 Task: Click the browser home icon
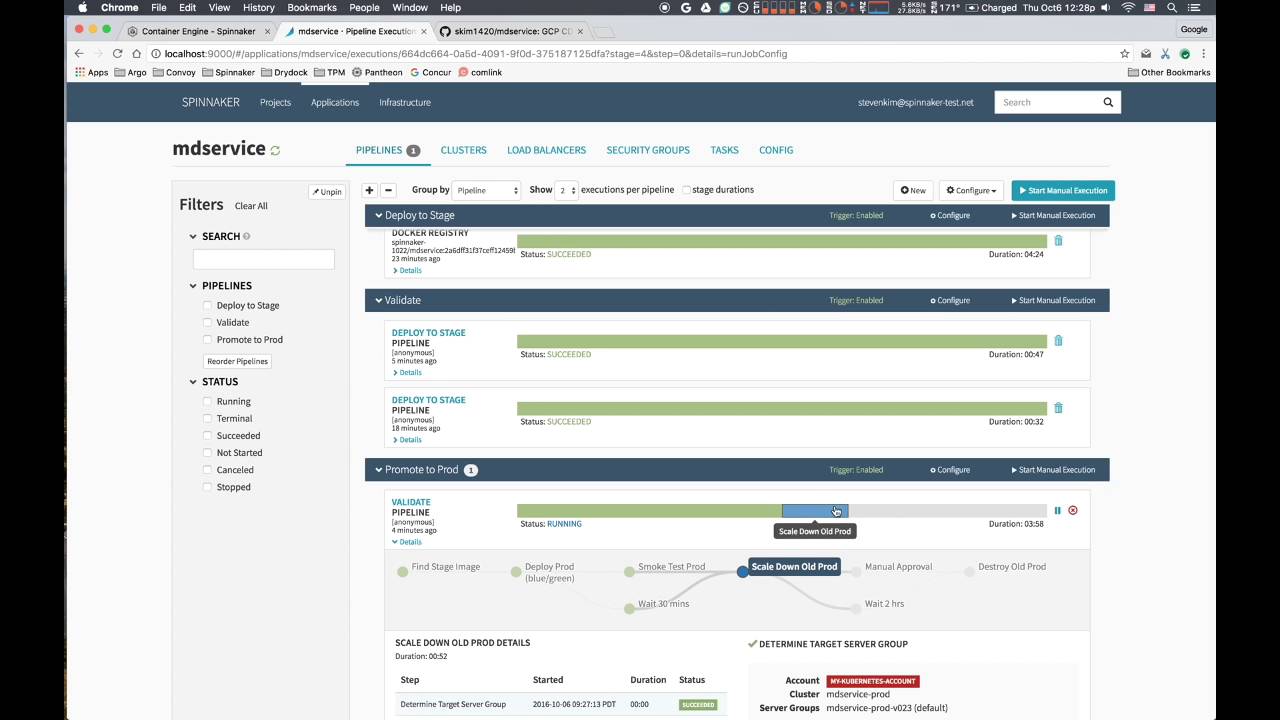pyautogui.click(x=137, y=53)
